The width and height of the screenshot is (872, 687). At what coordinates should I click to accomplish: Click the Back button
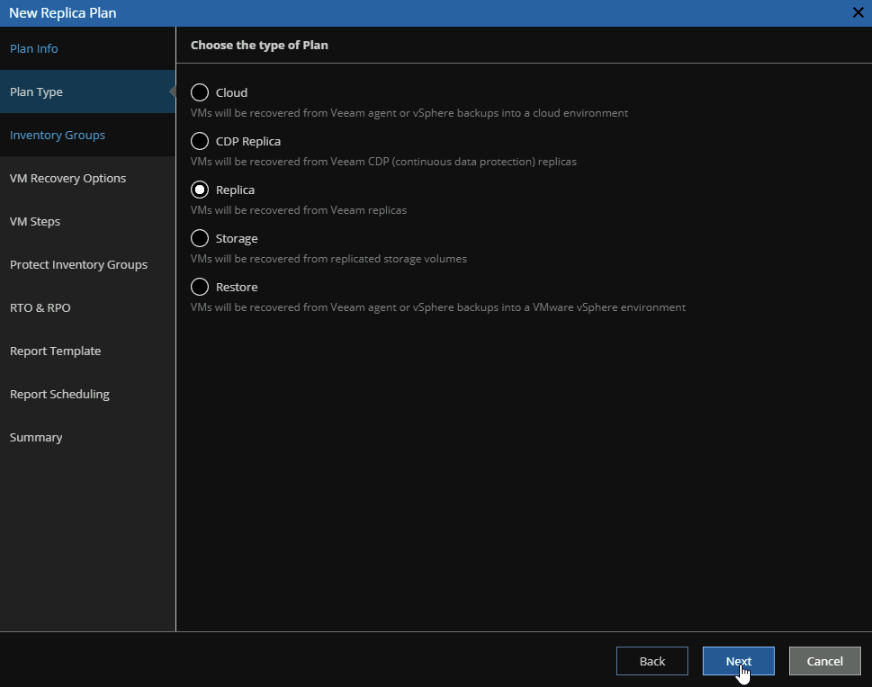(652, 661)
